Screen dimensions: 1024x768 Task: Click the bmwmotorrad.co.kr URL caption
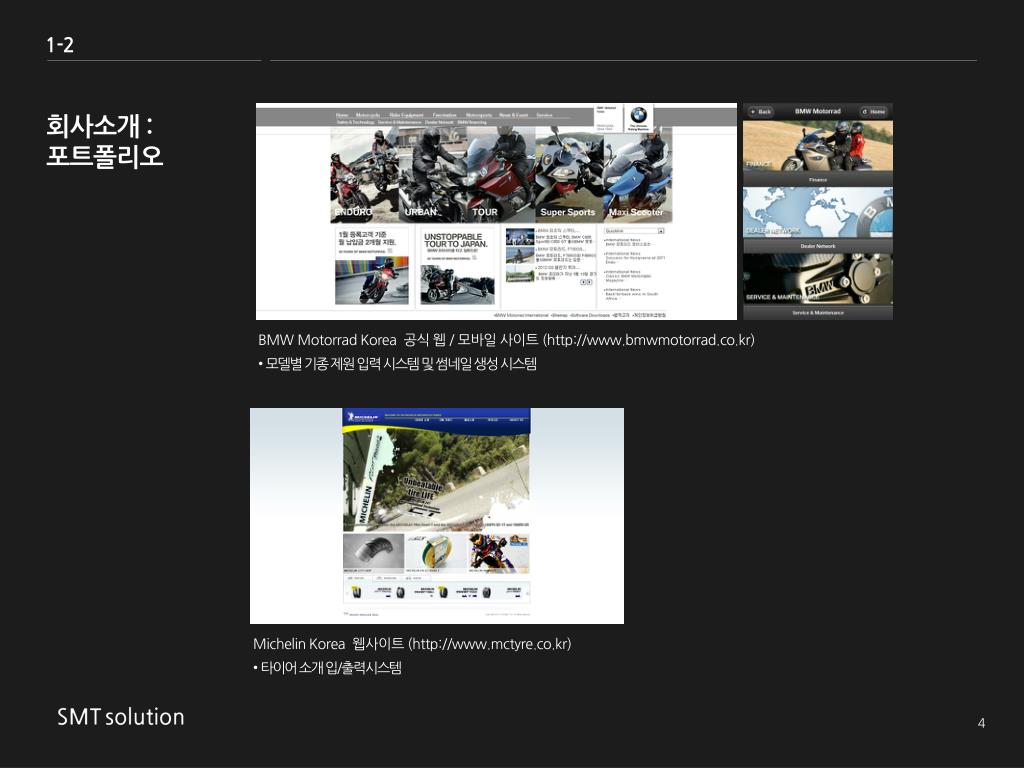coord(649,340)
